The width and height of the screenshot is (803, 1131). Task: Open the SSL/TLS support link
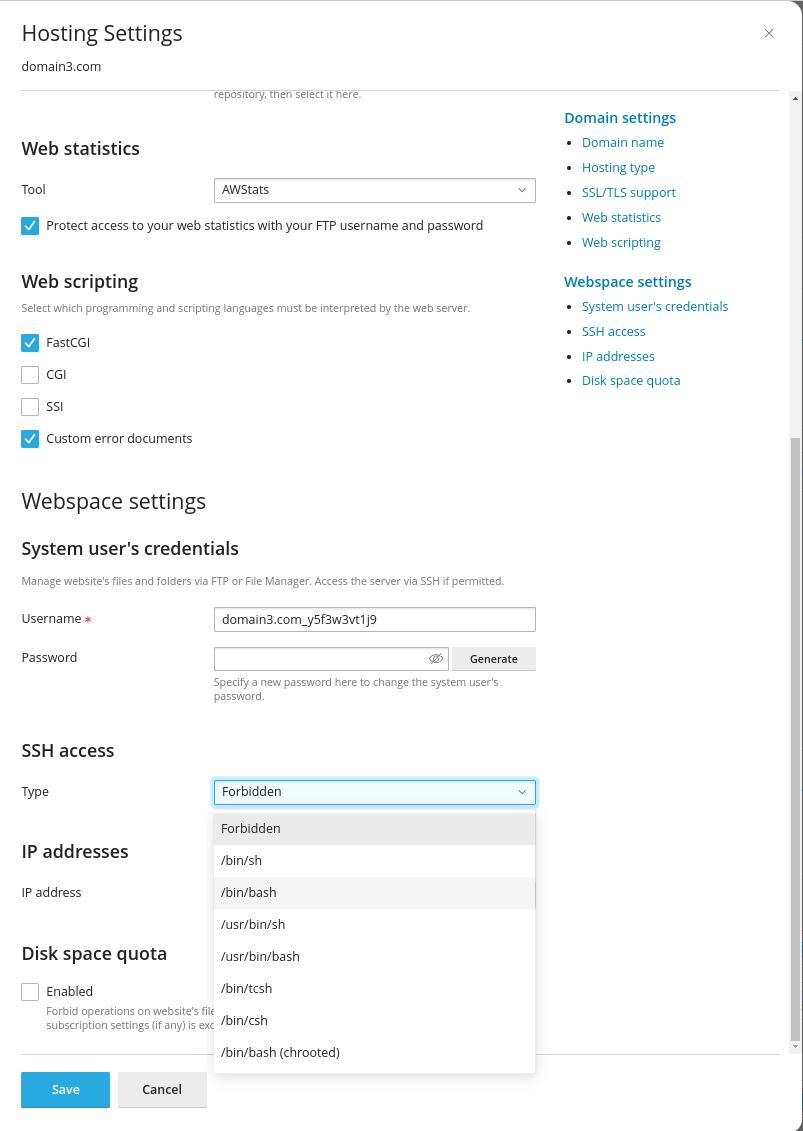click(x=628, y=192)
